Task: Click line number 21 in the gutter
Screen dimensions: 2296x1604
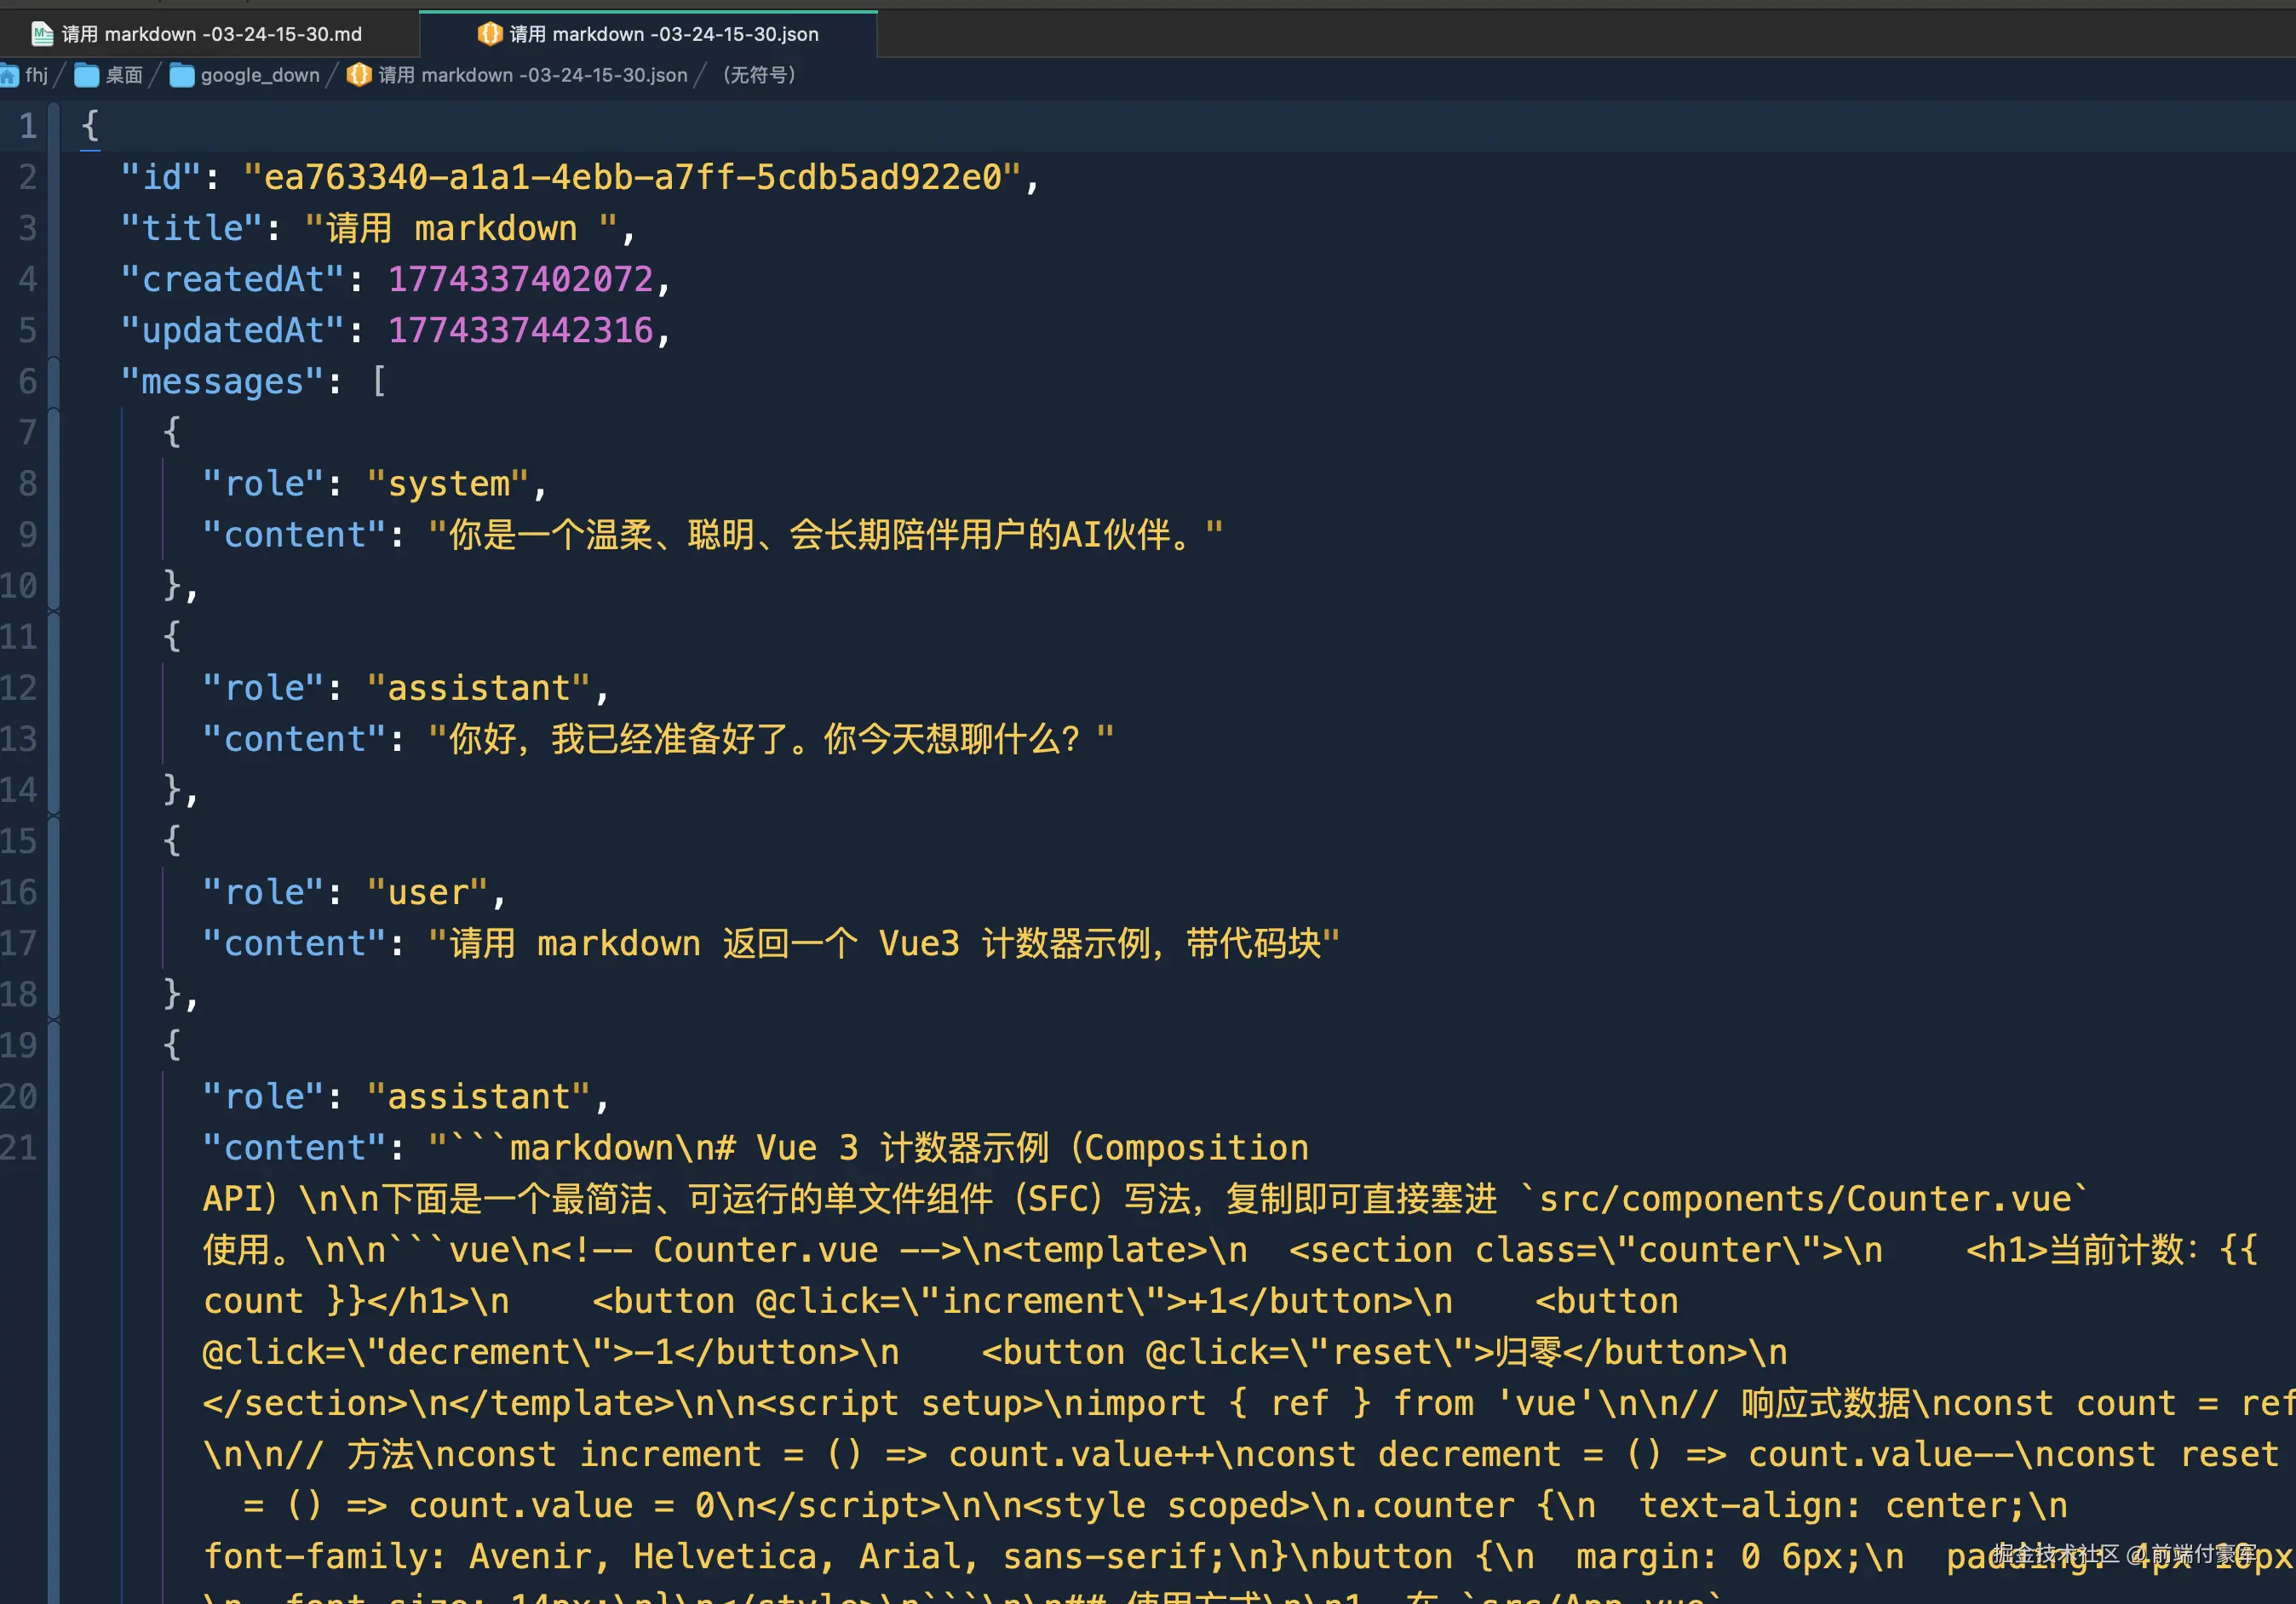Action: pos(19,1147)
